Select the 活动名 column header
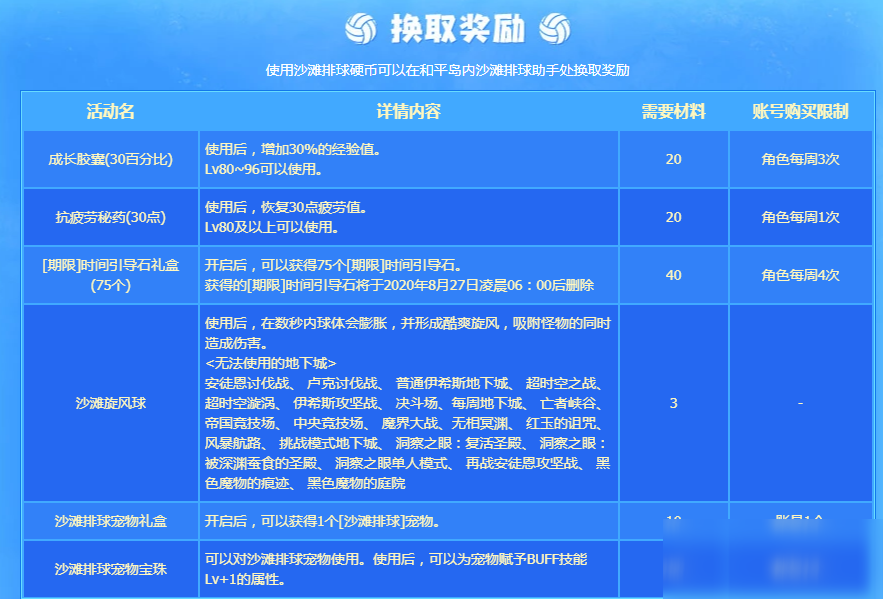This screenshot has height=599, width=883. [x=110, y=111]
